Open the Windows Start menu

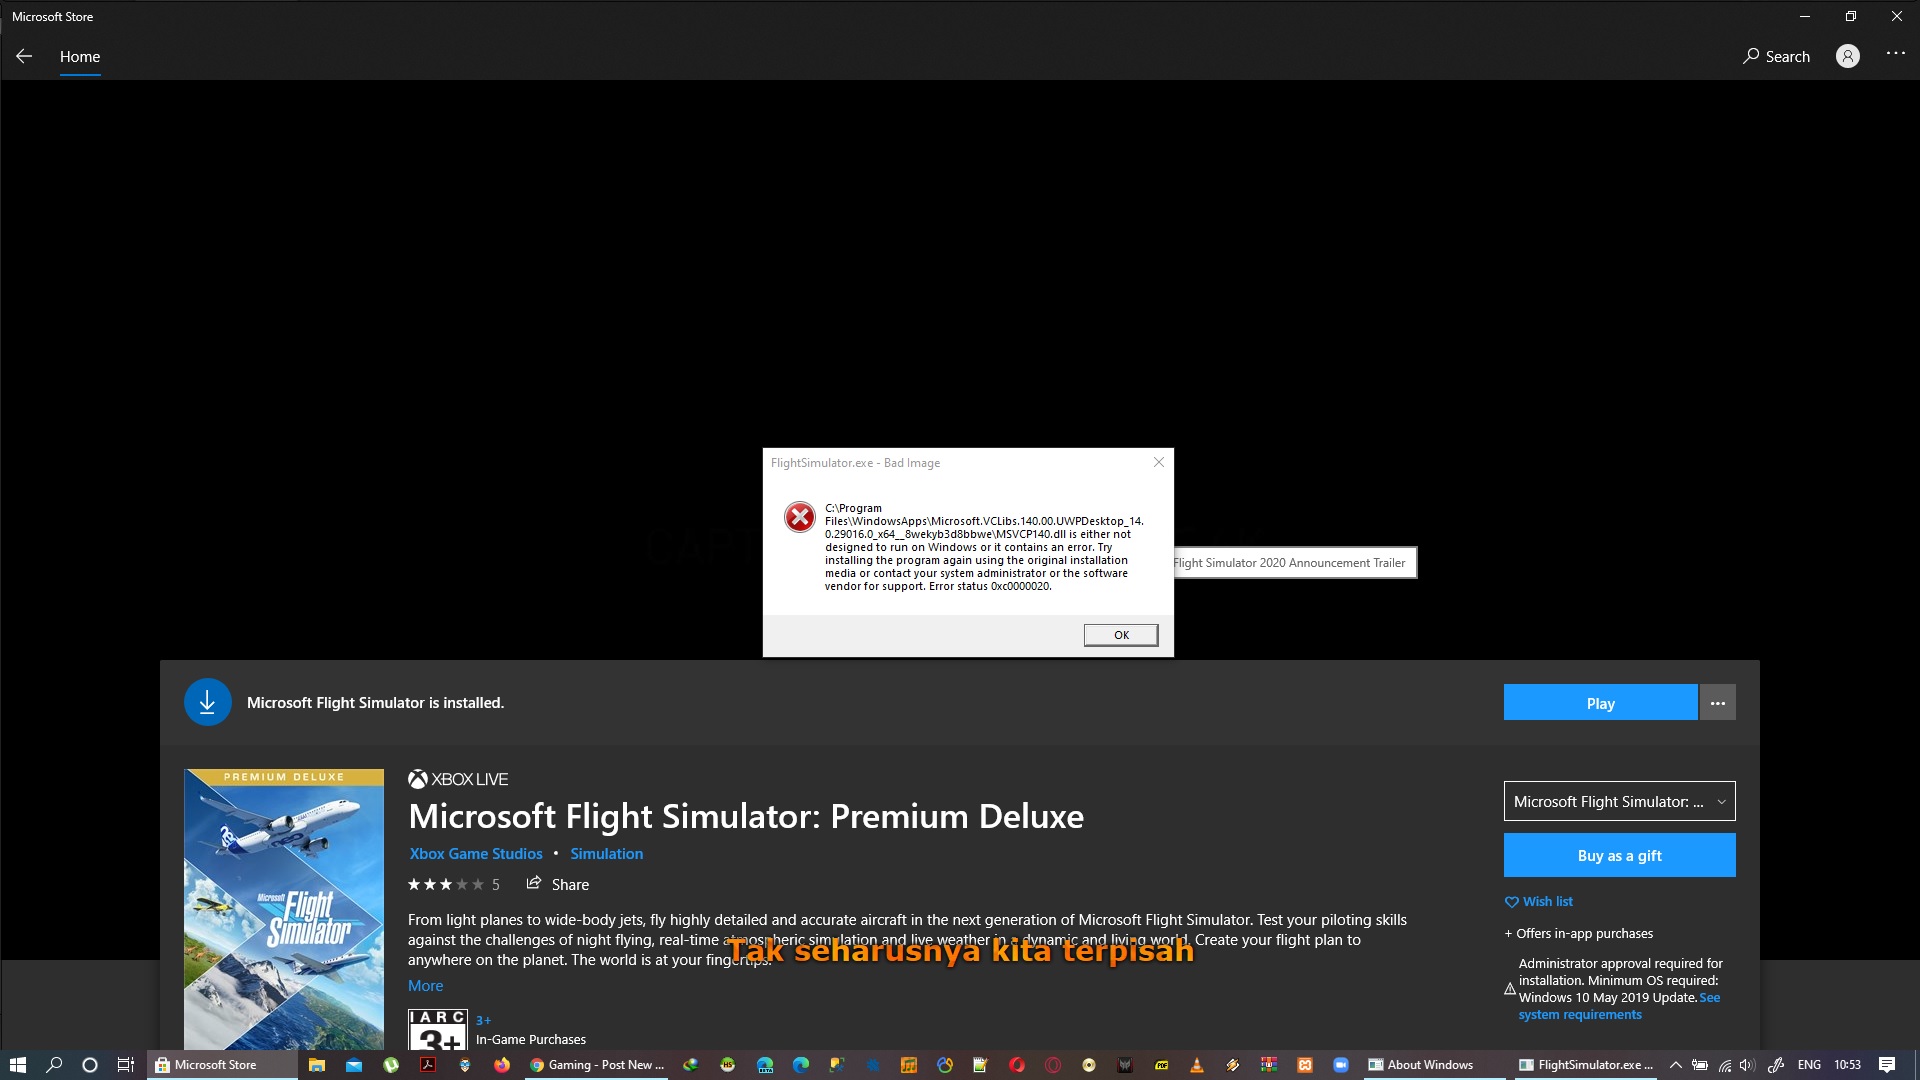pos(17,1065)
